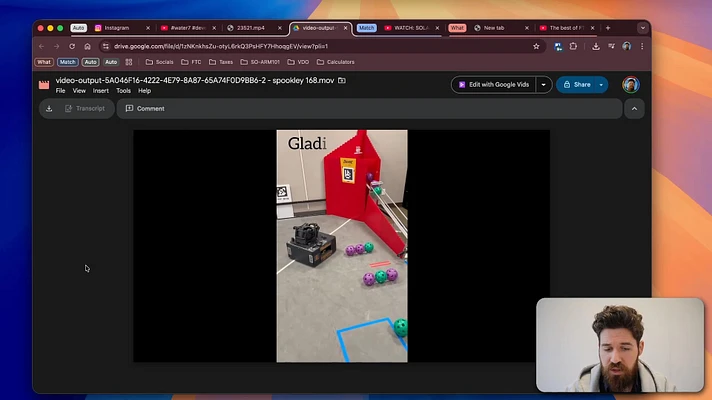
Task: Open the blue extension icon in toolbar
Action: coord(558,46)
